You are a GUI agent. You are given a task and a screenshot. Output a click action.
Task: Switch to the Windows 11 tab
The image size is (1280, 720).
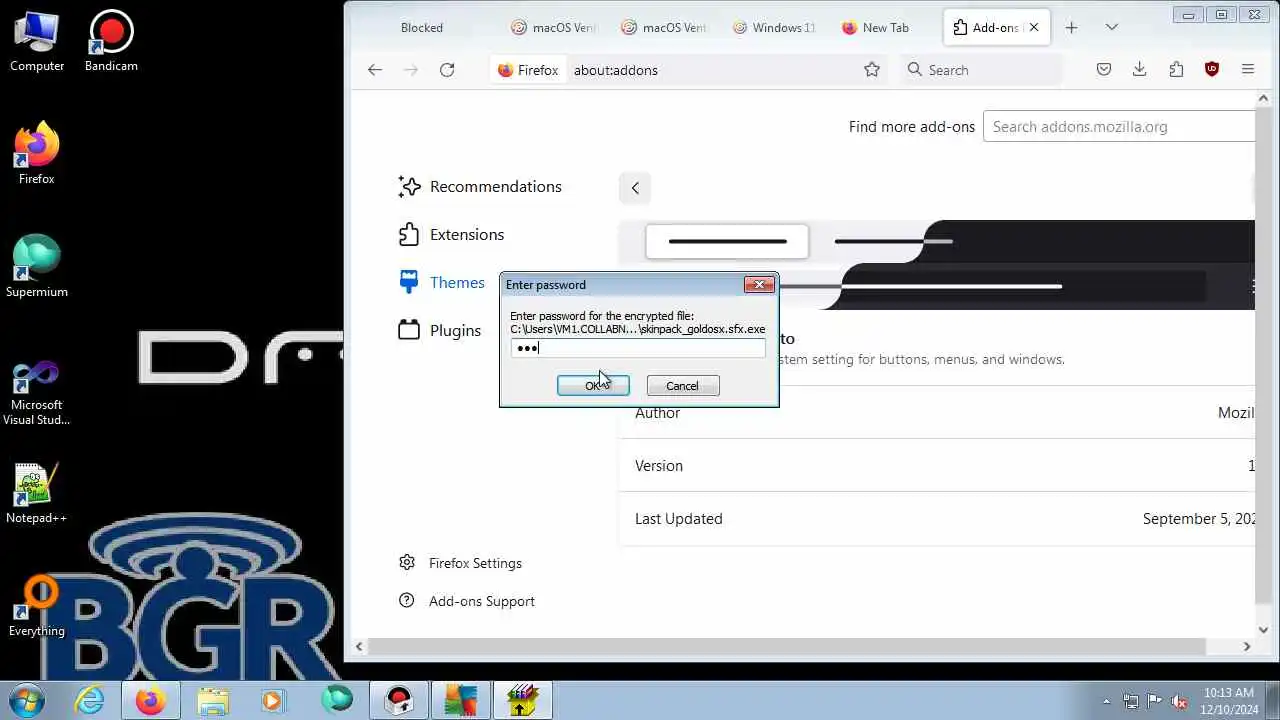point(775,28)
